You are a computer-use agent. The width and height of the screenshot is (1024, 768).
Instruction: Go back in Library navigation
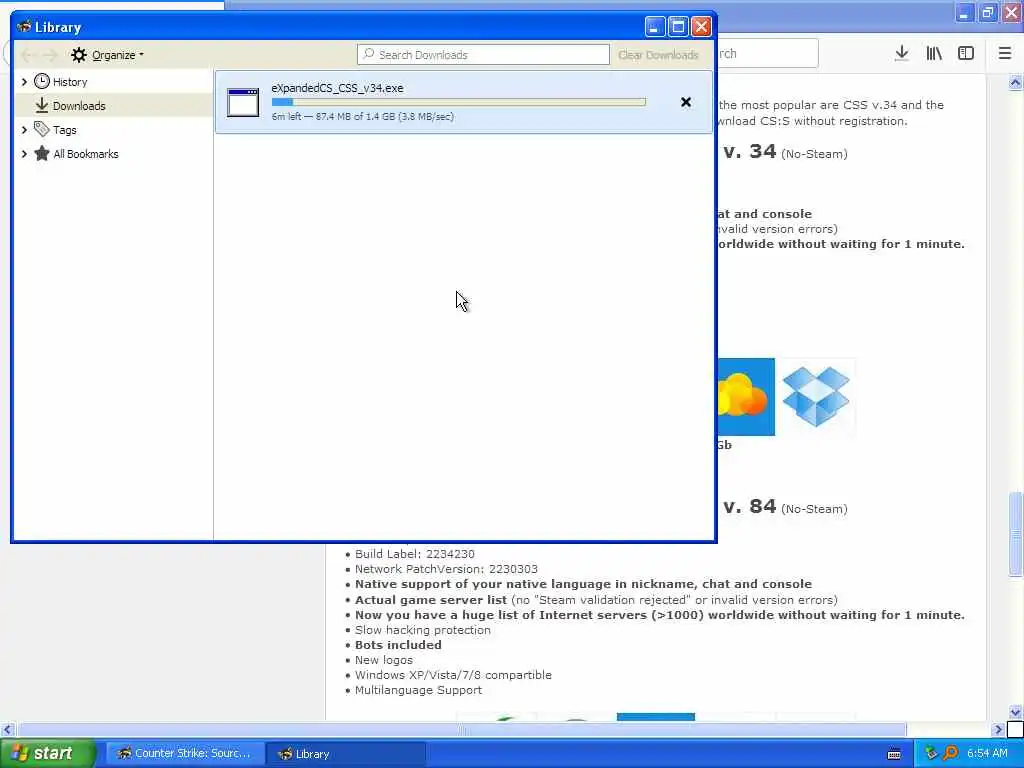(27, 55)
